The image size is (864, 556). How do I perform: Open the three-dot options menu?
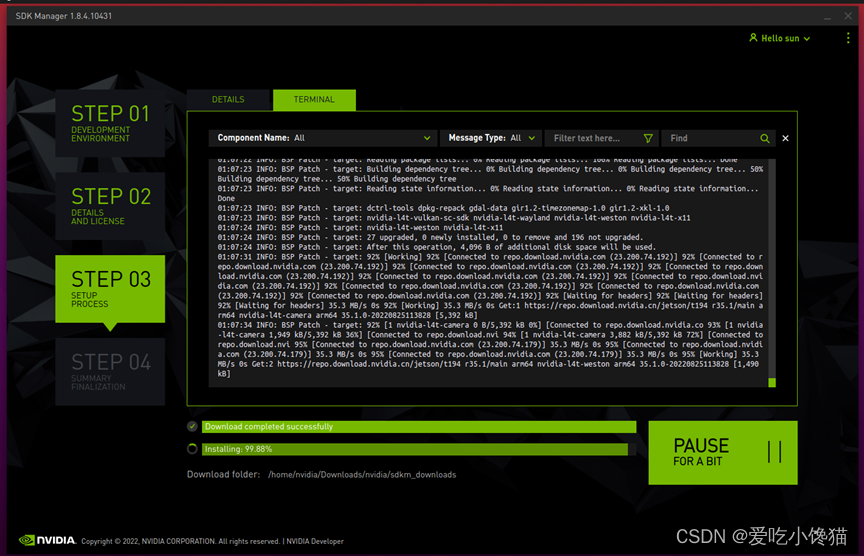(847, 38)
